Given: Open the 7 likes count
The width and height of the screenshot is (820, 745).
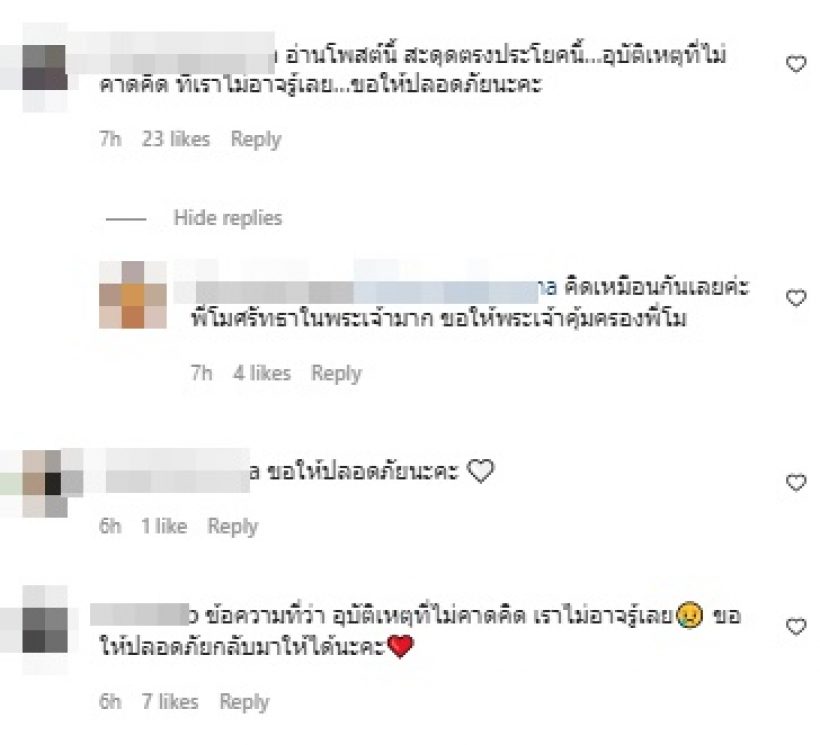Looking at the screenshot, I should (170, 702).
